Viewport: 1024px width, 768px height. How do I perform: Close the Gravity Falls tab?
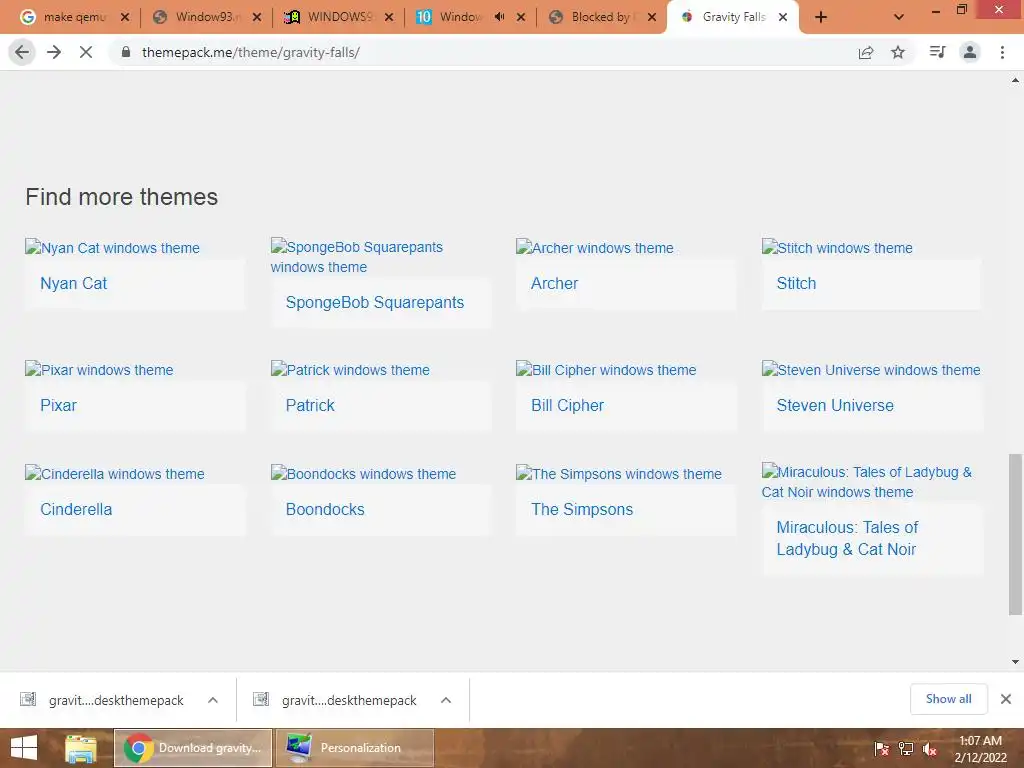(783, 18)
